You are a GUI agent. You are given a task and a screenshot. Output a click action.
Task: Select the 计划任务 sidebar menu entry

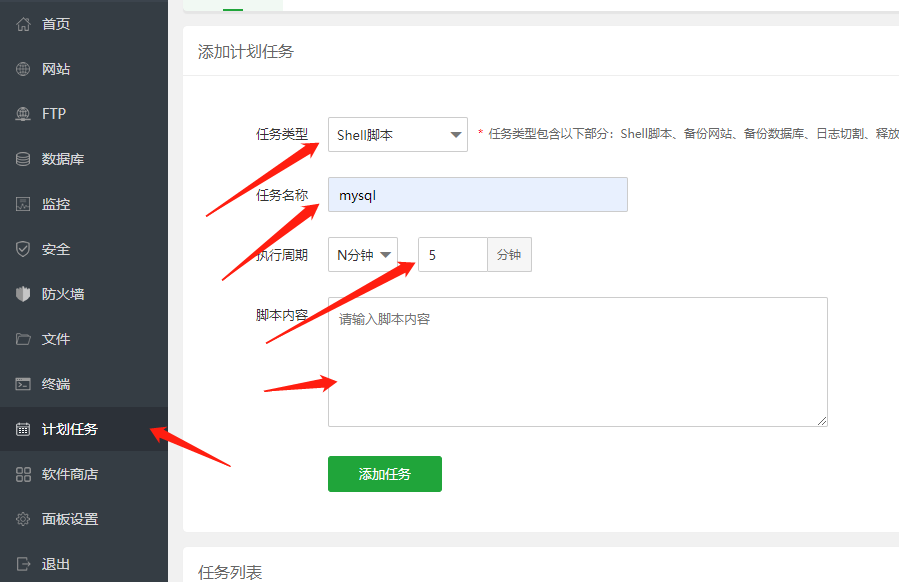[x=60, y=429]
